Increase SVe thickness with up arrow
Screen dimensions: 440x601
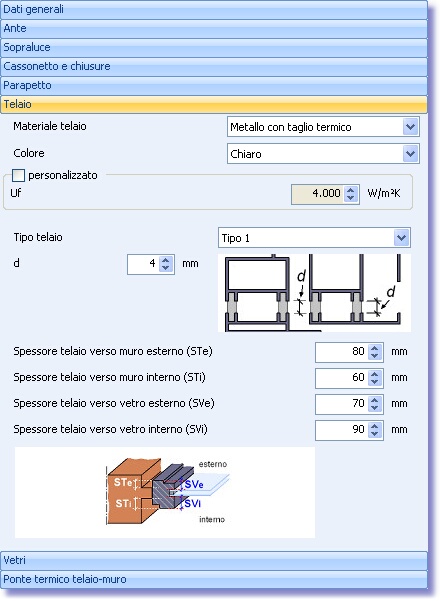point(374,400)
